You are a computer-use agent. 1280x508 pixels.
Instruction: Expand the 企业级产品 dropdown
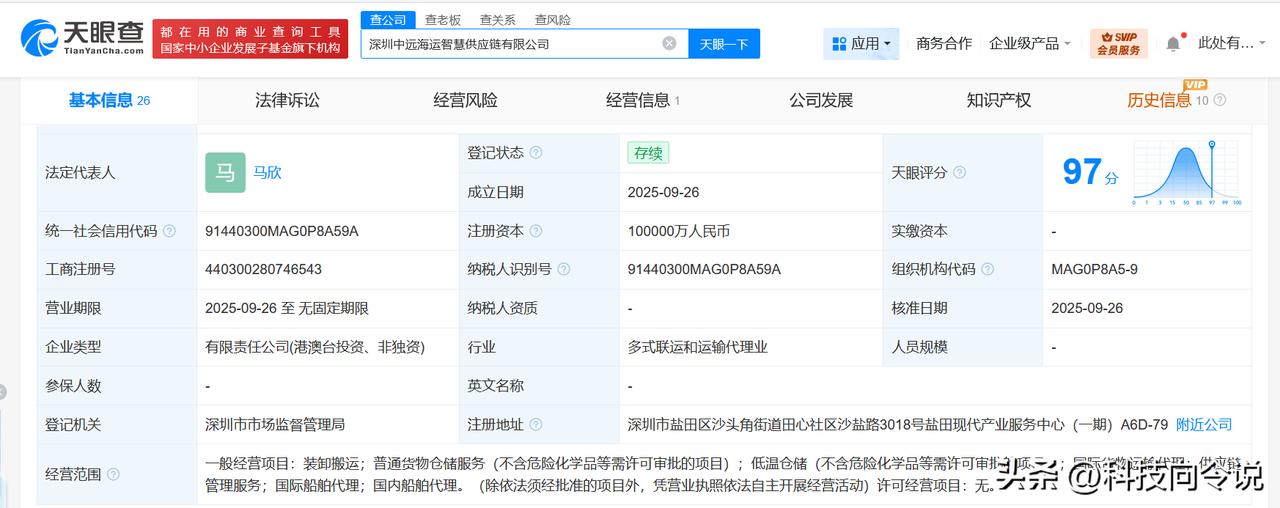1030,43
